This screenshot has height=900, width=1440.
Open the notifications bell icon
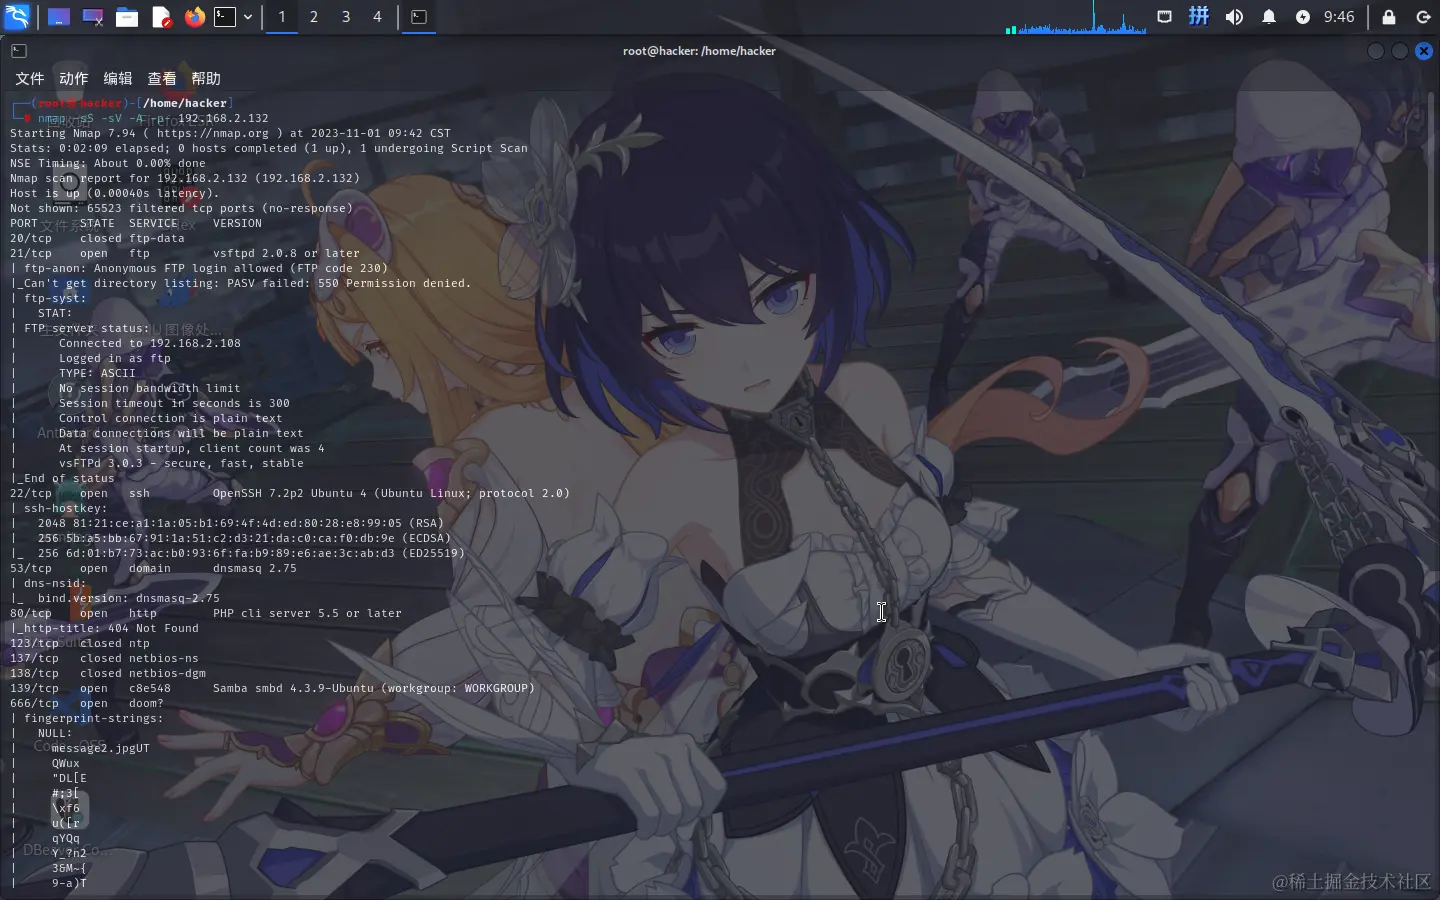[1269, 17]
